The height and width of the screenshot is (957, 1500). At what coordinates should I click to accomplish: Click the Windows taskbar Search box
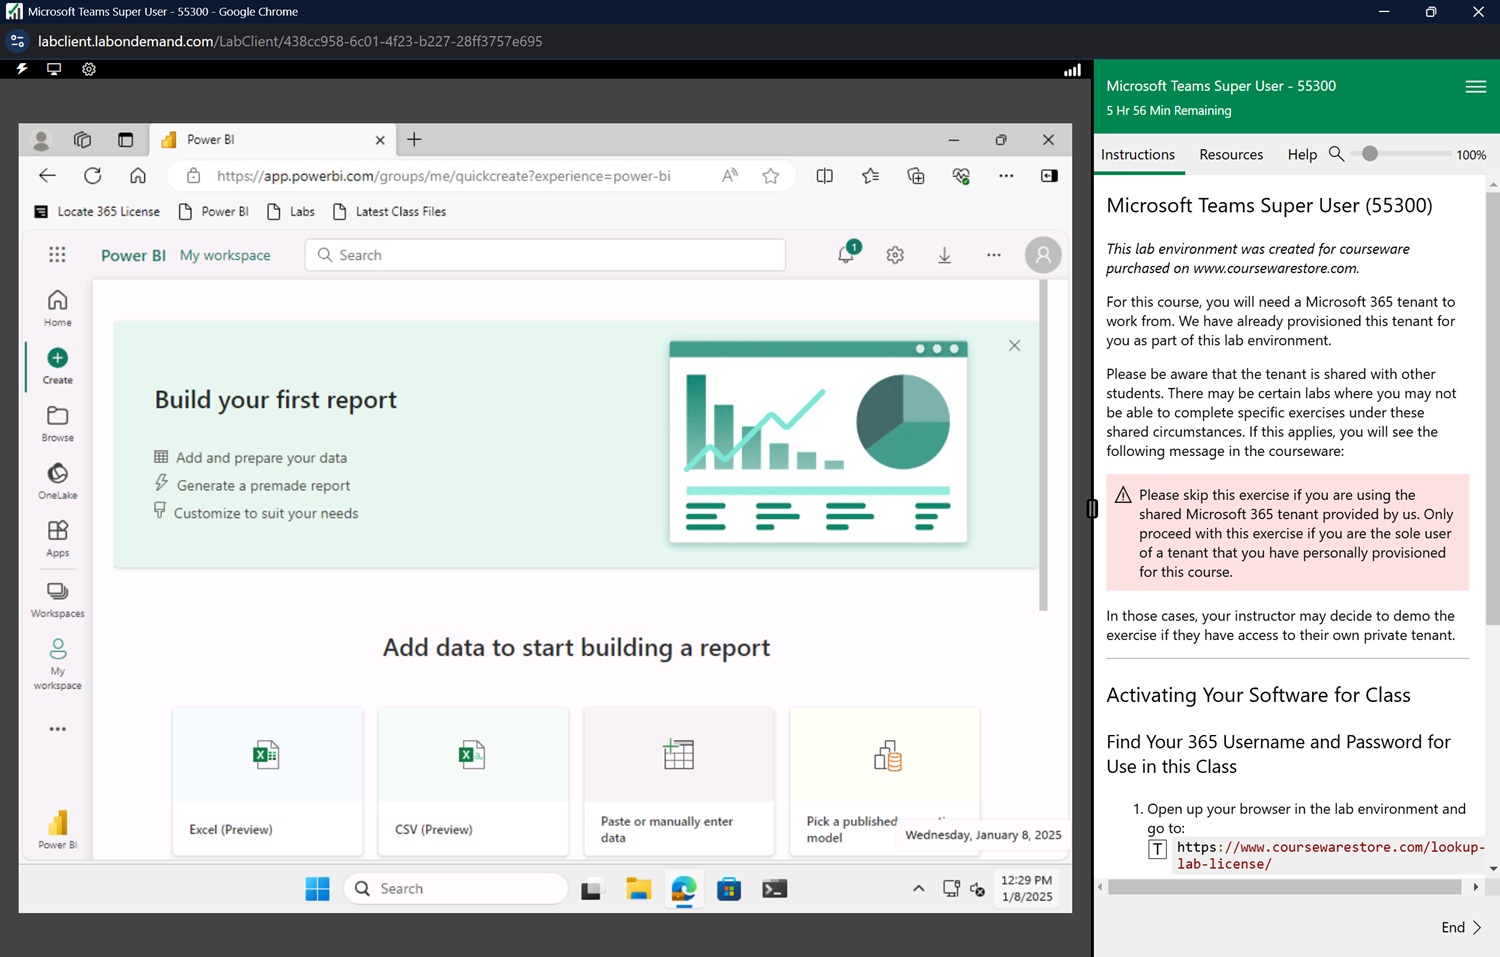pyautogui.click(x=456, y=889)
